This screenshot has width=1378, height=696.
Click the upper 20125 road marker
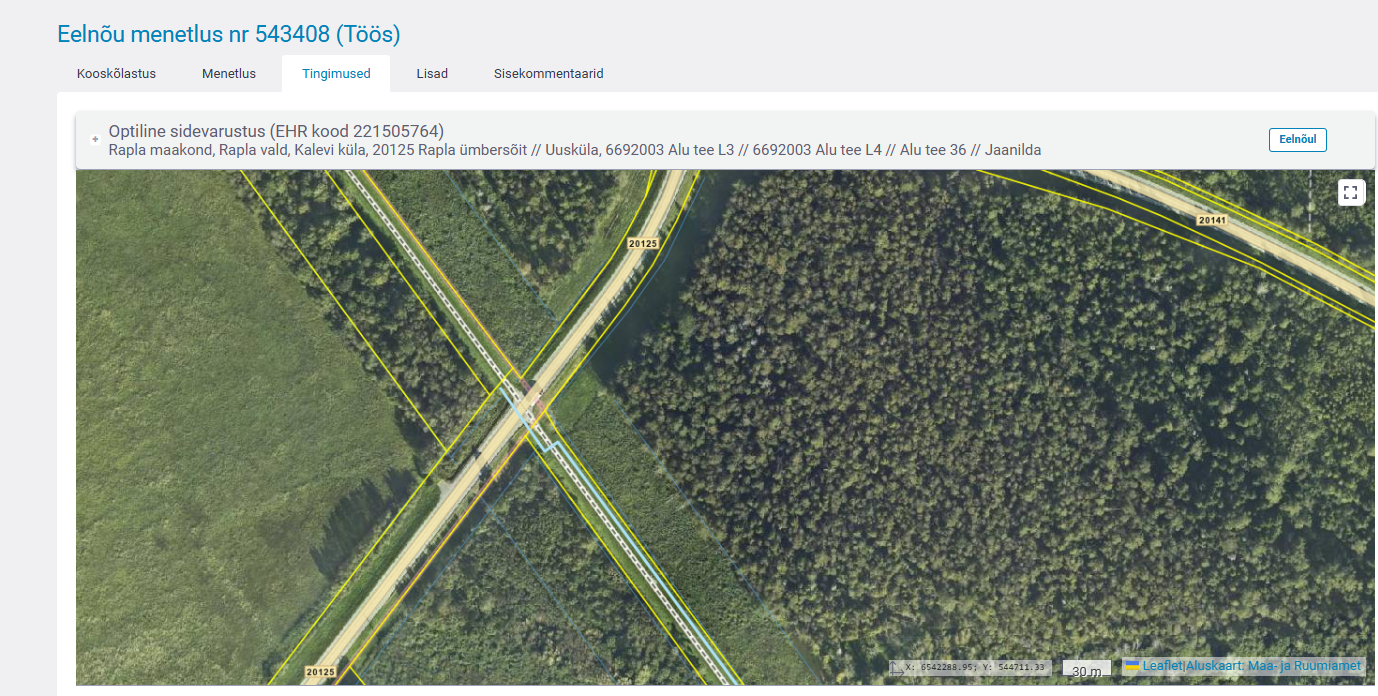(x=642, y=243)
